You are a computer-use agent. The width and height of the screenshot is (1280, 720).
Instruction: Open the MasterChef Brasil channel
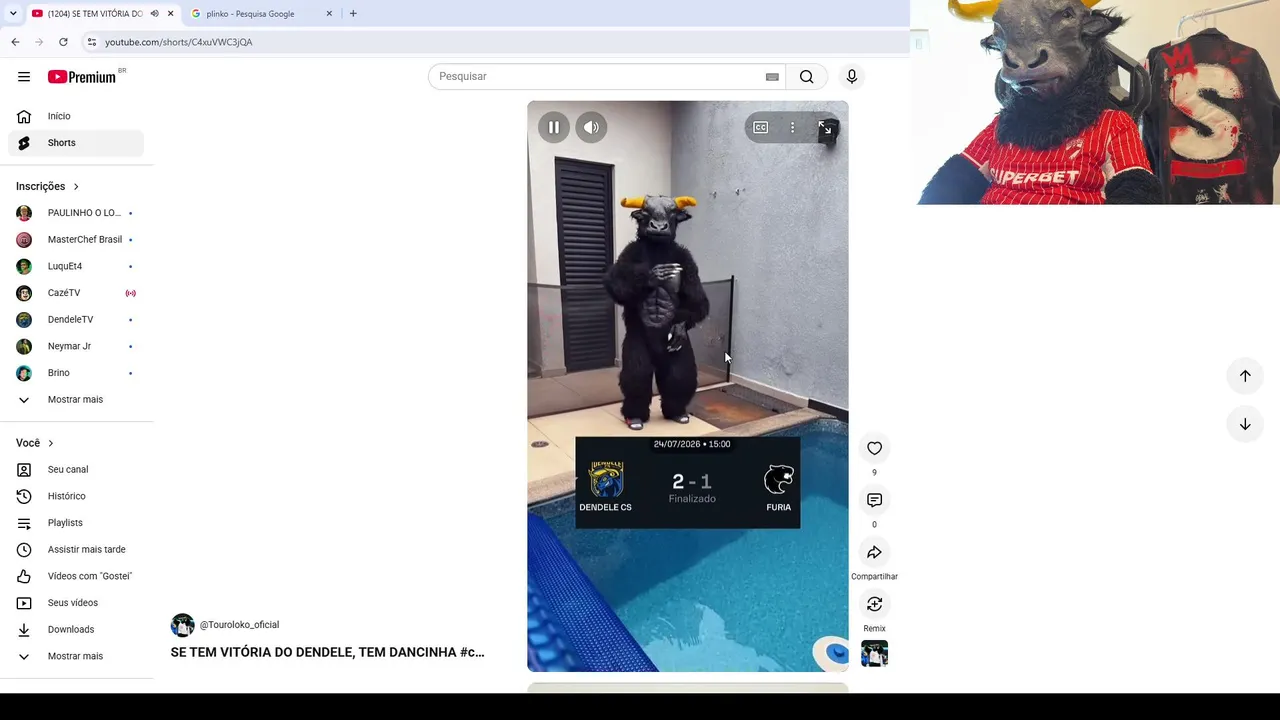(x=76, y=240)
